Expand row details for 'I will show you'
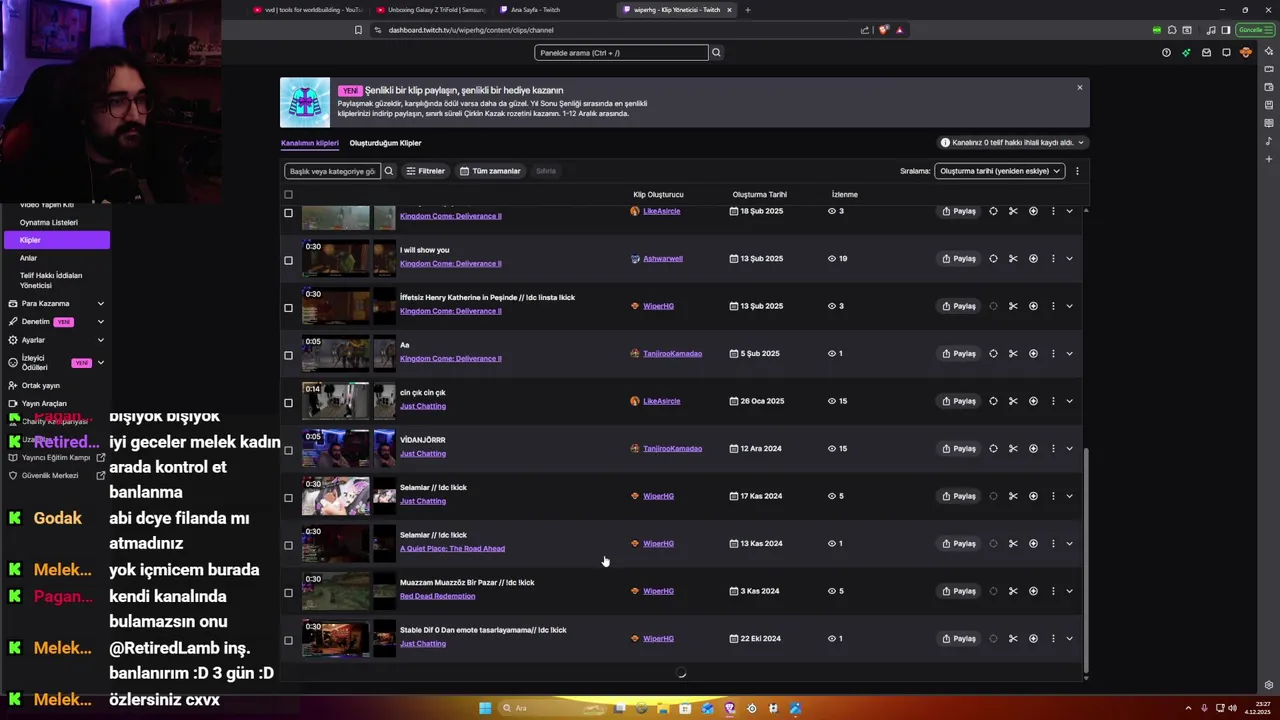The width and height of the screenshot is (1280, 720). (x=1069, y=258)
